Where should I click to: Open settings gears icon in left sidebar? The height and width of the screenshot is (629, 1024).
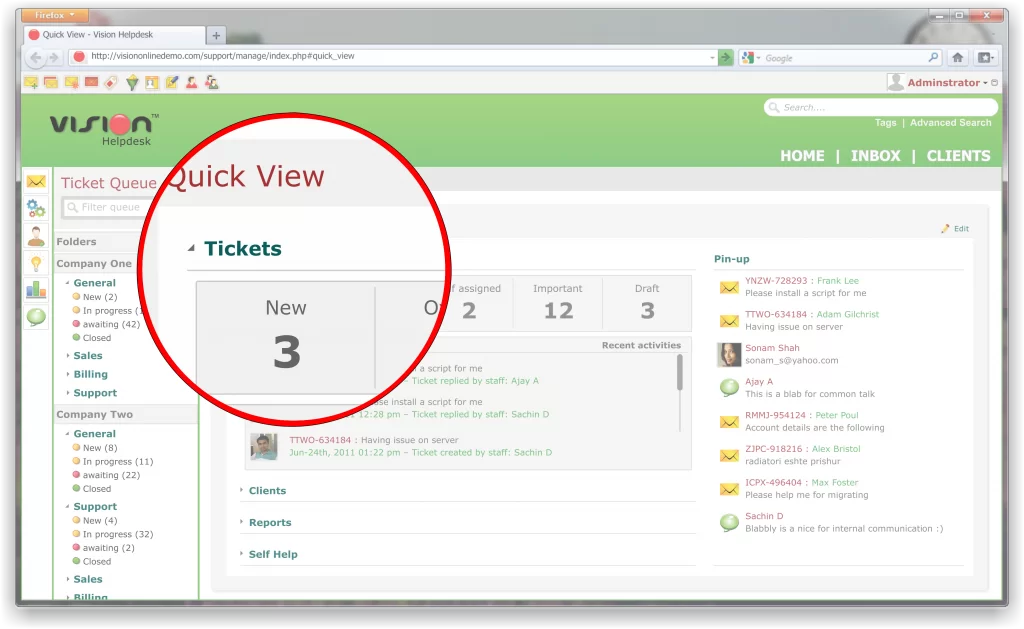coord(36,208)
